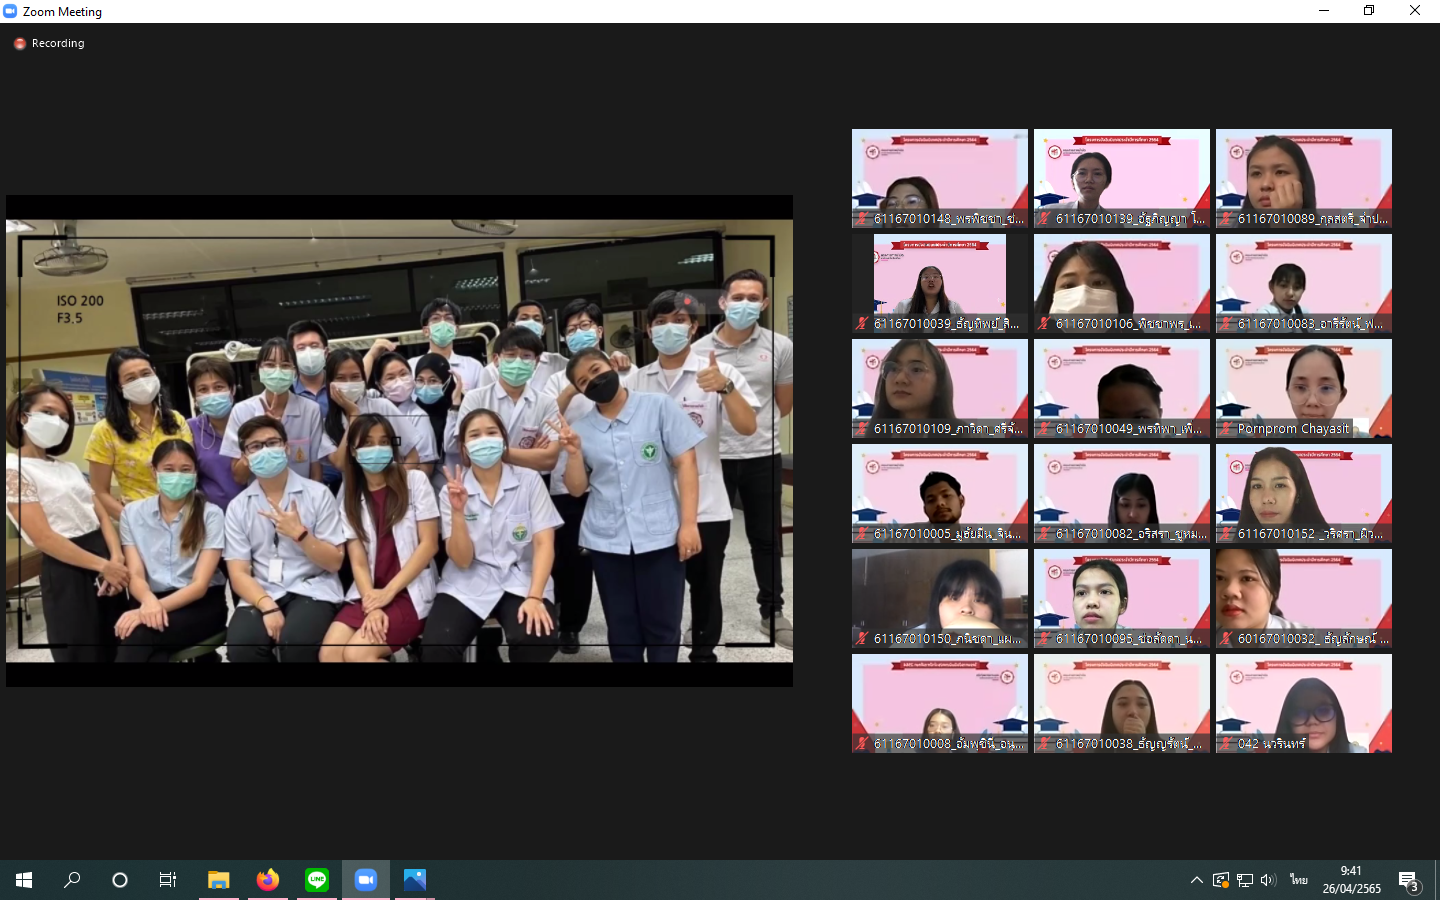Click the Cortana circle icon
This screenshot has width=1440, height=900.
pyautogui.click(x=120, y=880)
